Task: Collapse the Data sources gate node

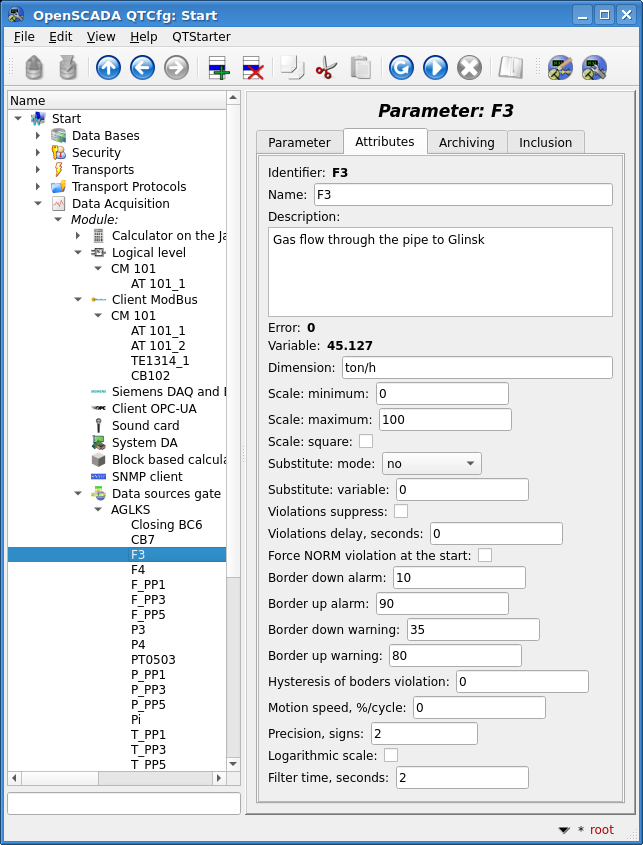Action: click(78, 493)
